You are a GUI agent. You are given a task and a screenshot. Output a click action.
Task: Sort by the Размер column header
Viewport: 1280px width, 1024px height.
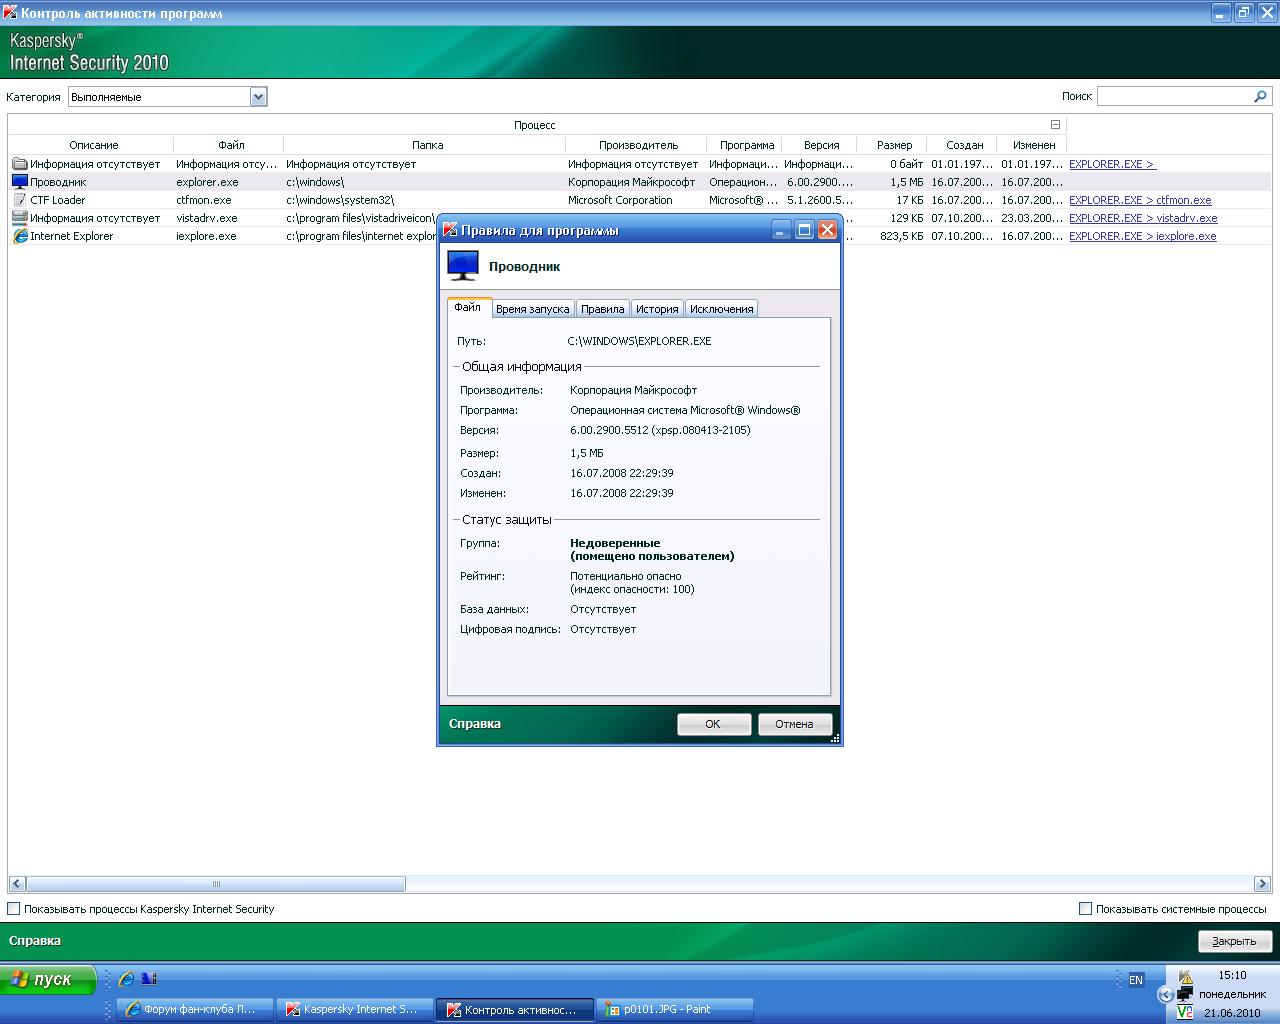click(x=893, y=145)
